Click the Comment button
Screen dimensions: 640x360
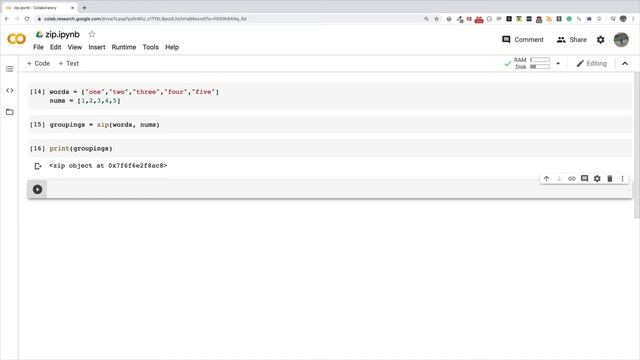click(523, 40)
